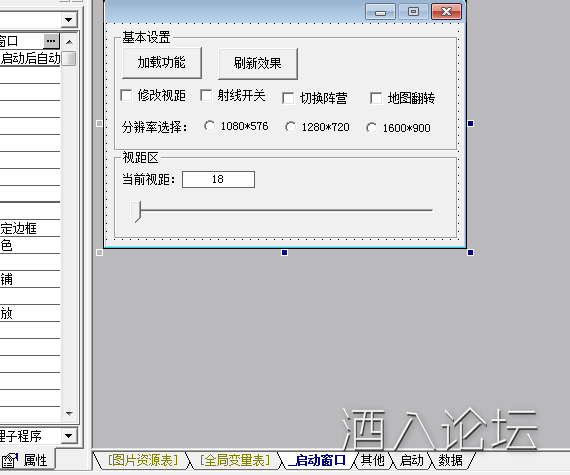Expand the 子程序 event dropdown
Screen dimensions: 570x475
[69, 435]
